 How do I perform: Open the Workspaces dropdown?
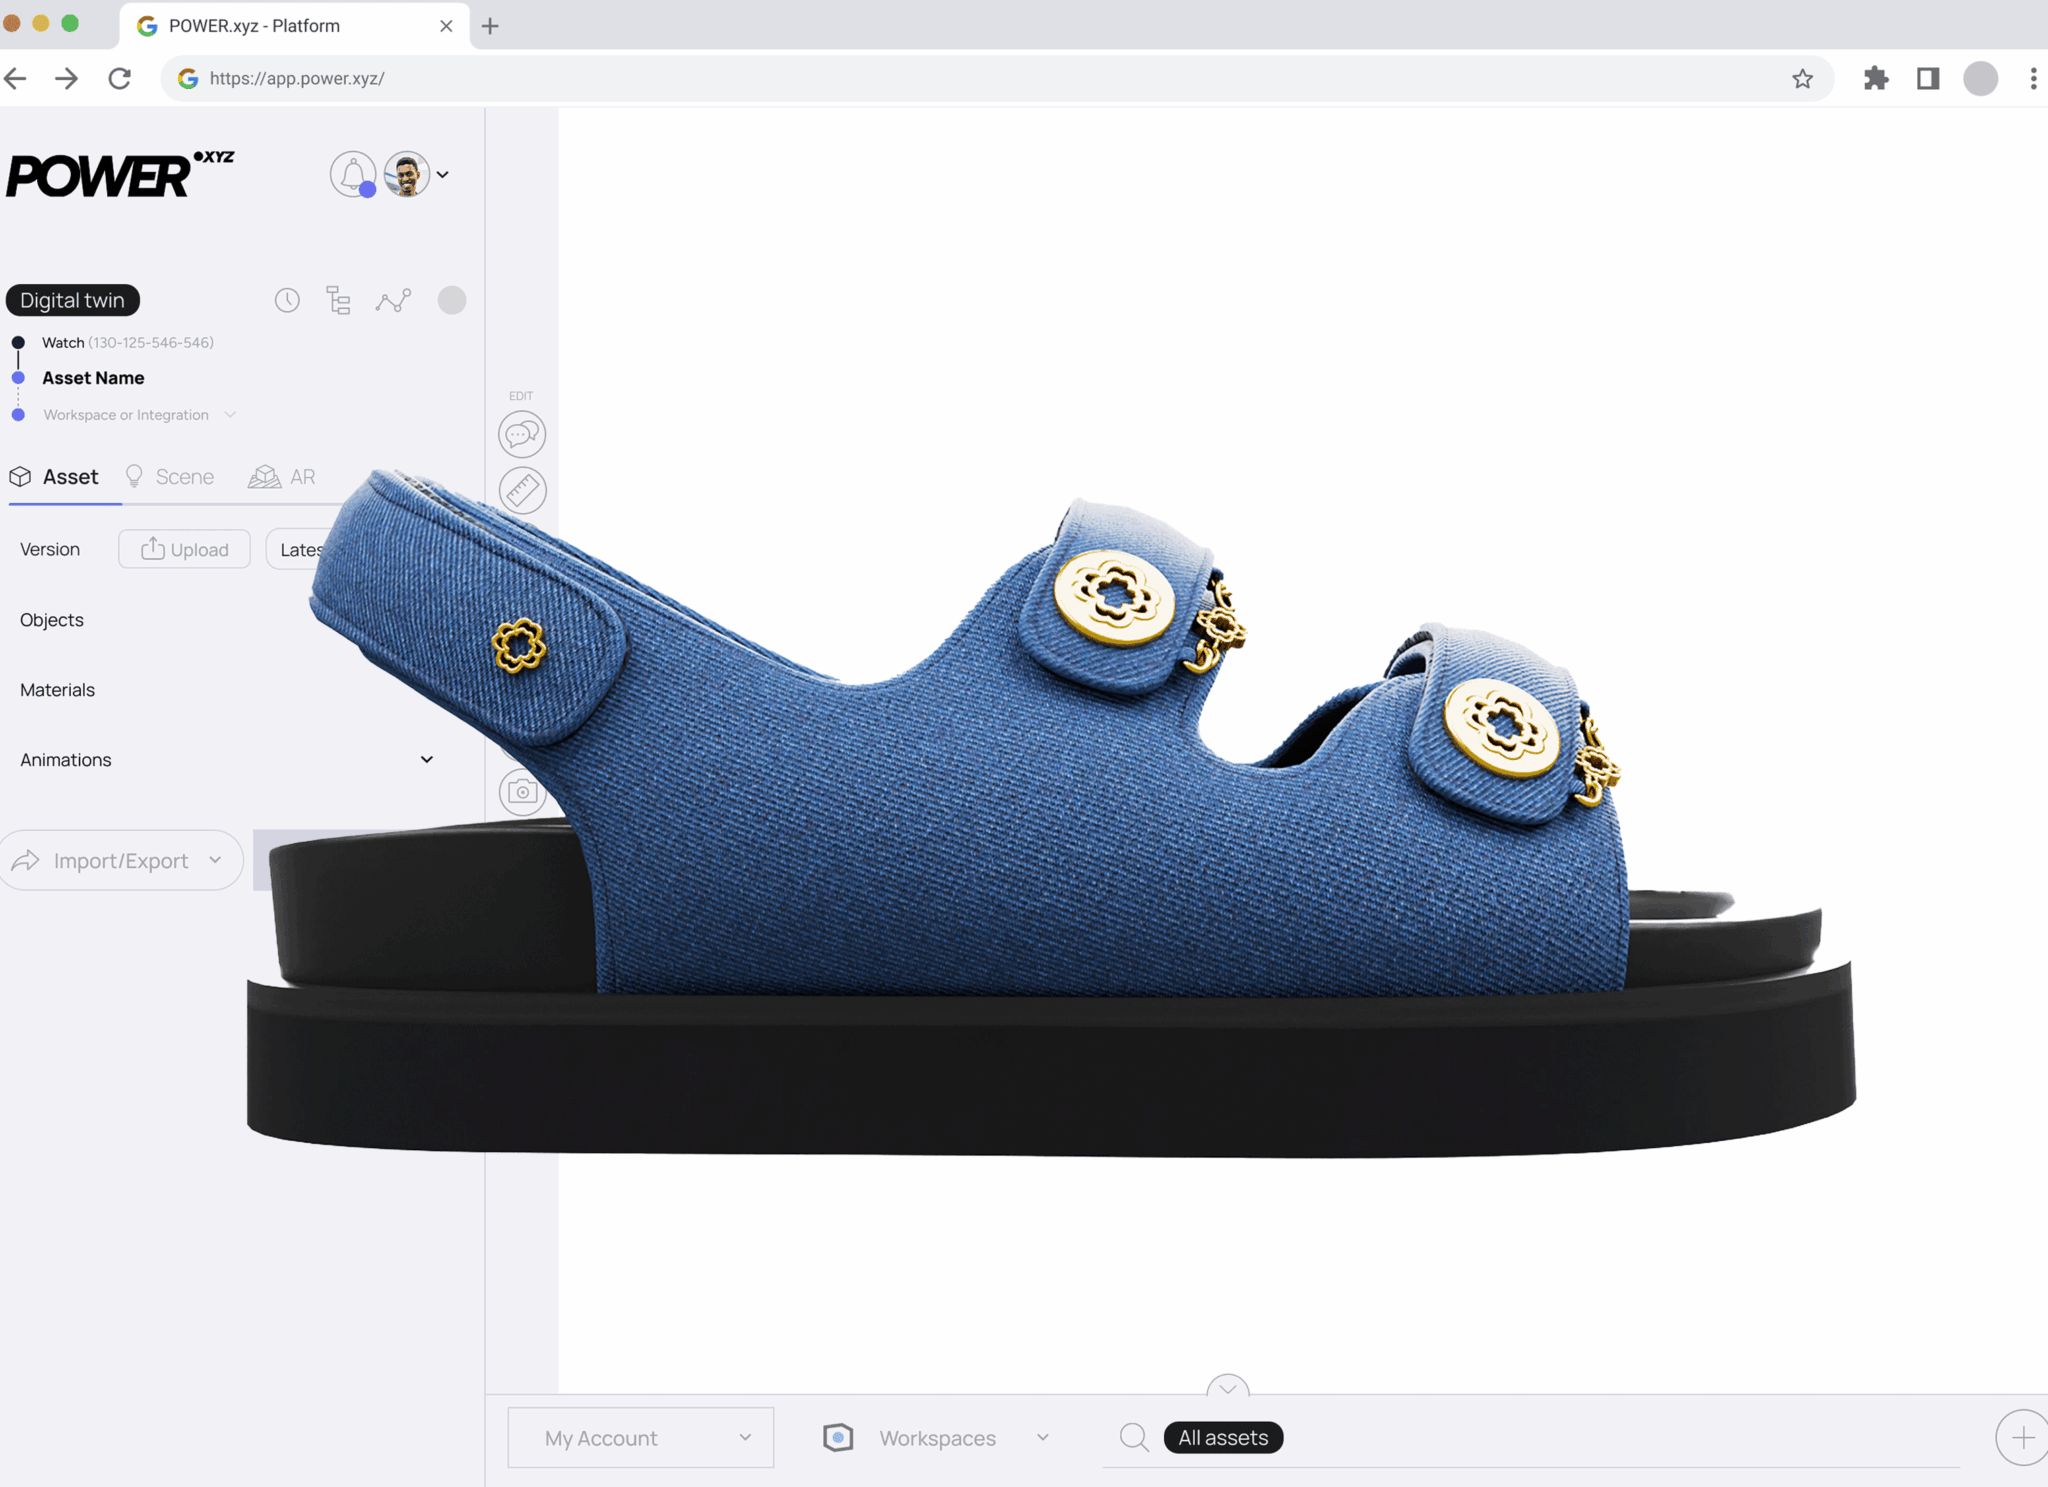pyautogui.click(x=937, y=1437)
